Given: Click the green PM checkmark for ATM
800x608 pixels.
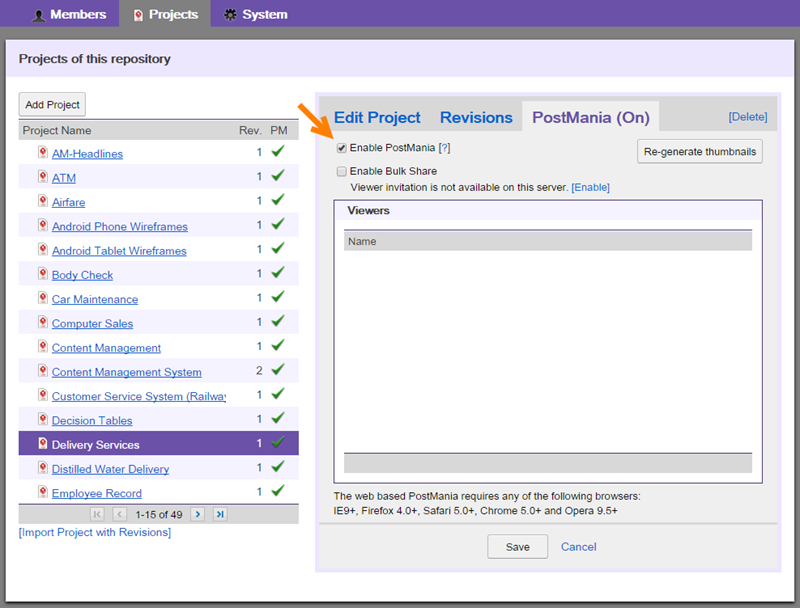Looking at the screenshot, I should [x=278, y=177].
